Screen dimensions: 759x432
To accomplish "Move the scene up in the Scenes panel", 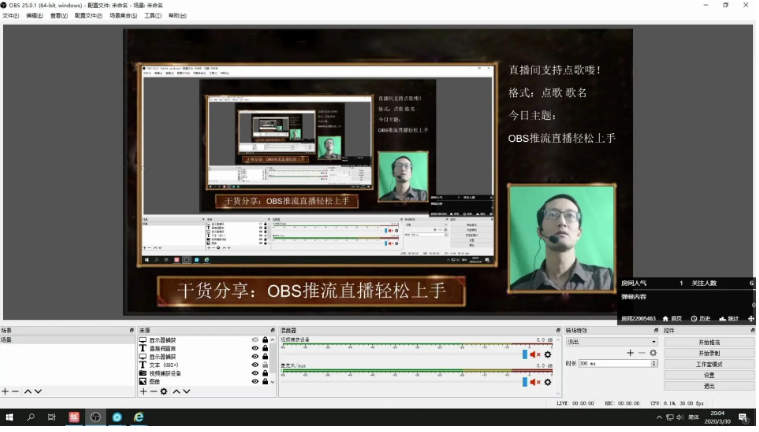I will tap(28, 391).
